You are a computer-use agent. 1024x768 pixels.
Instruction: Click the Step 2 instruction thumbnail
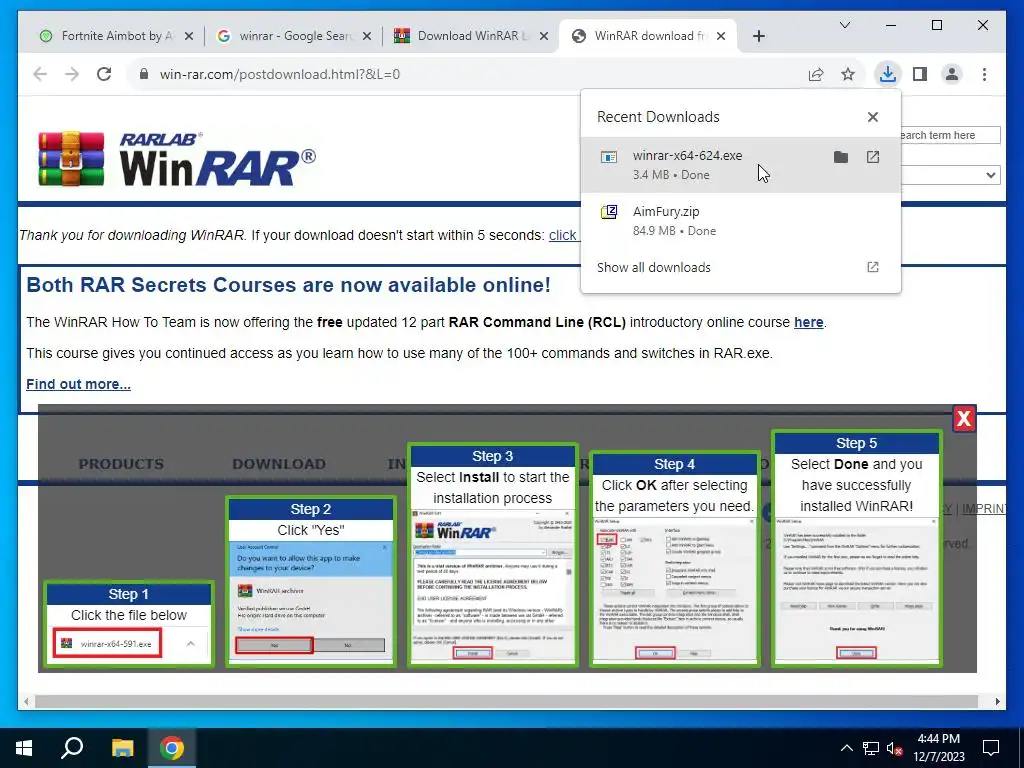[311, 581]
